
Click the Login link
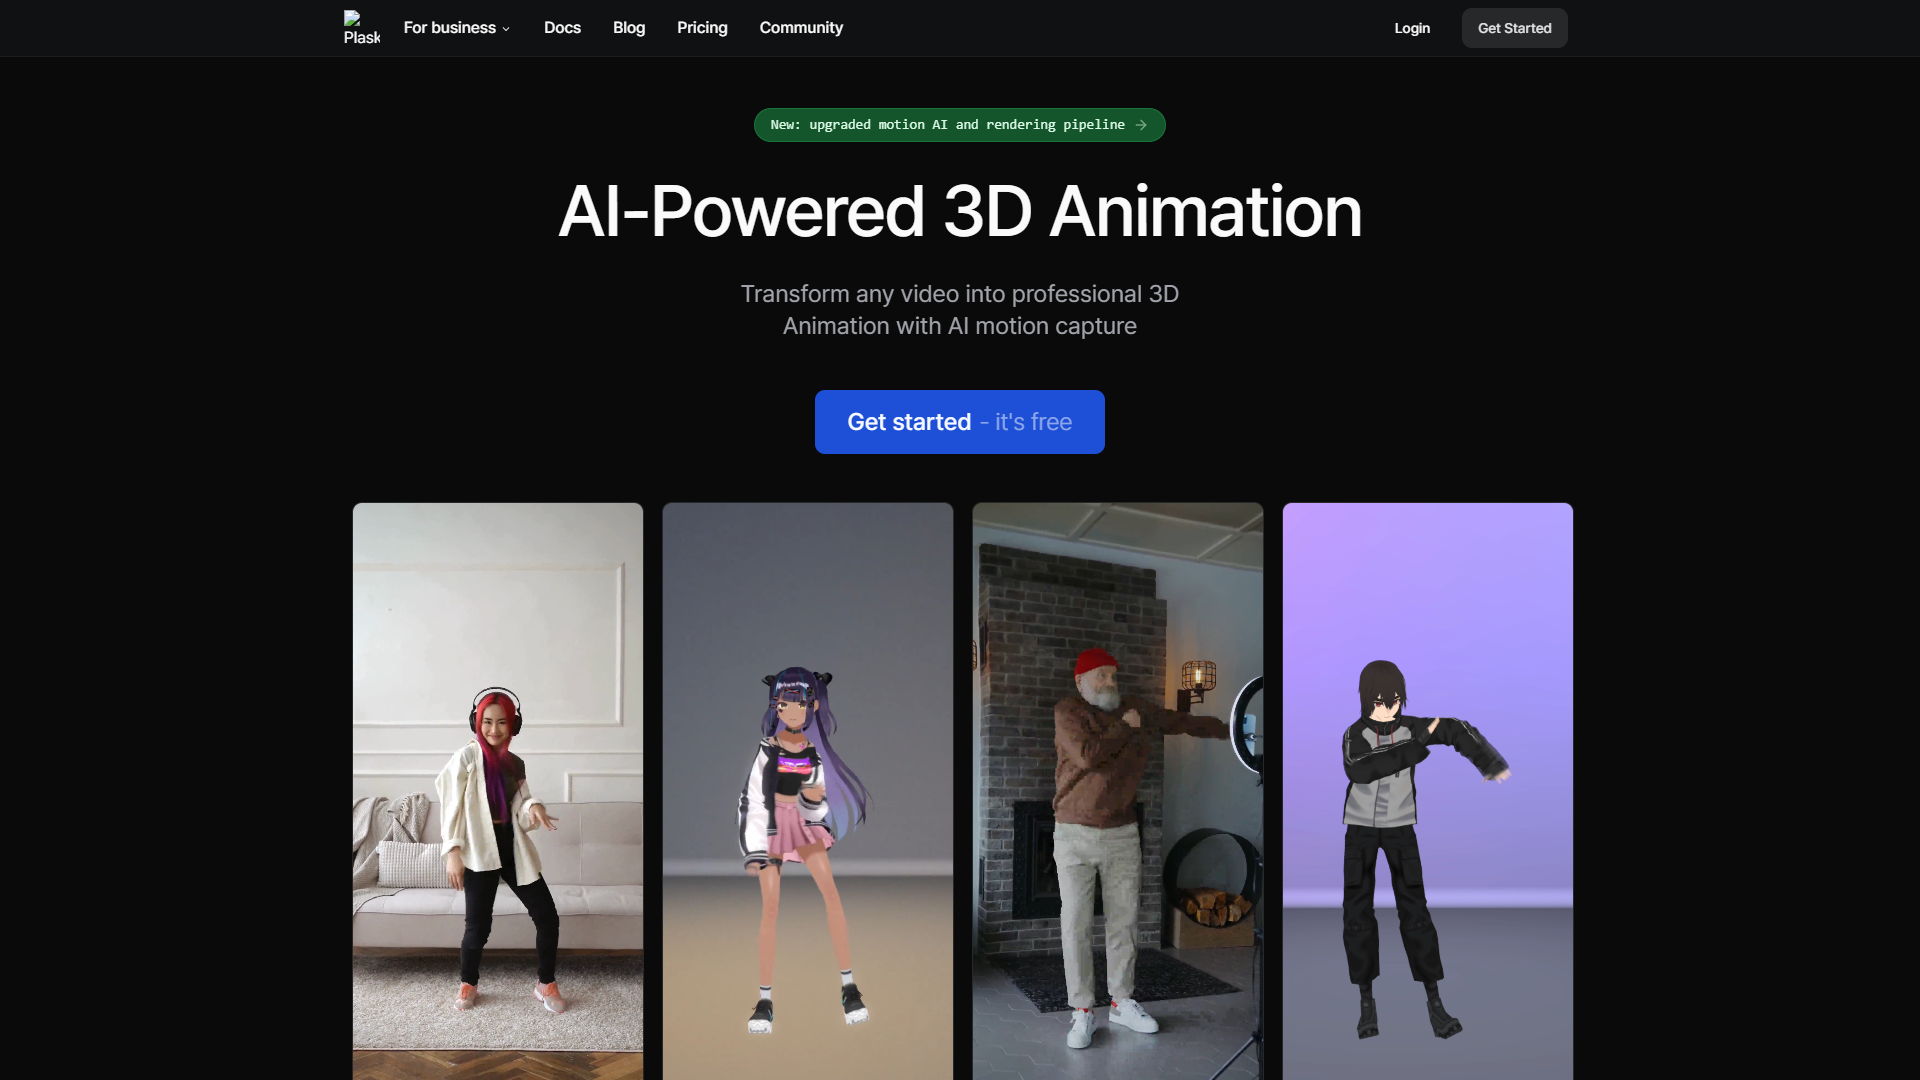pyautogui.click(x=1412, y=28)
